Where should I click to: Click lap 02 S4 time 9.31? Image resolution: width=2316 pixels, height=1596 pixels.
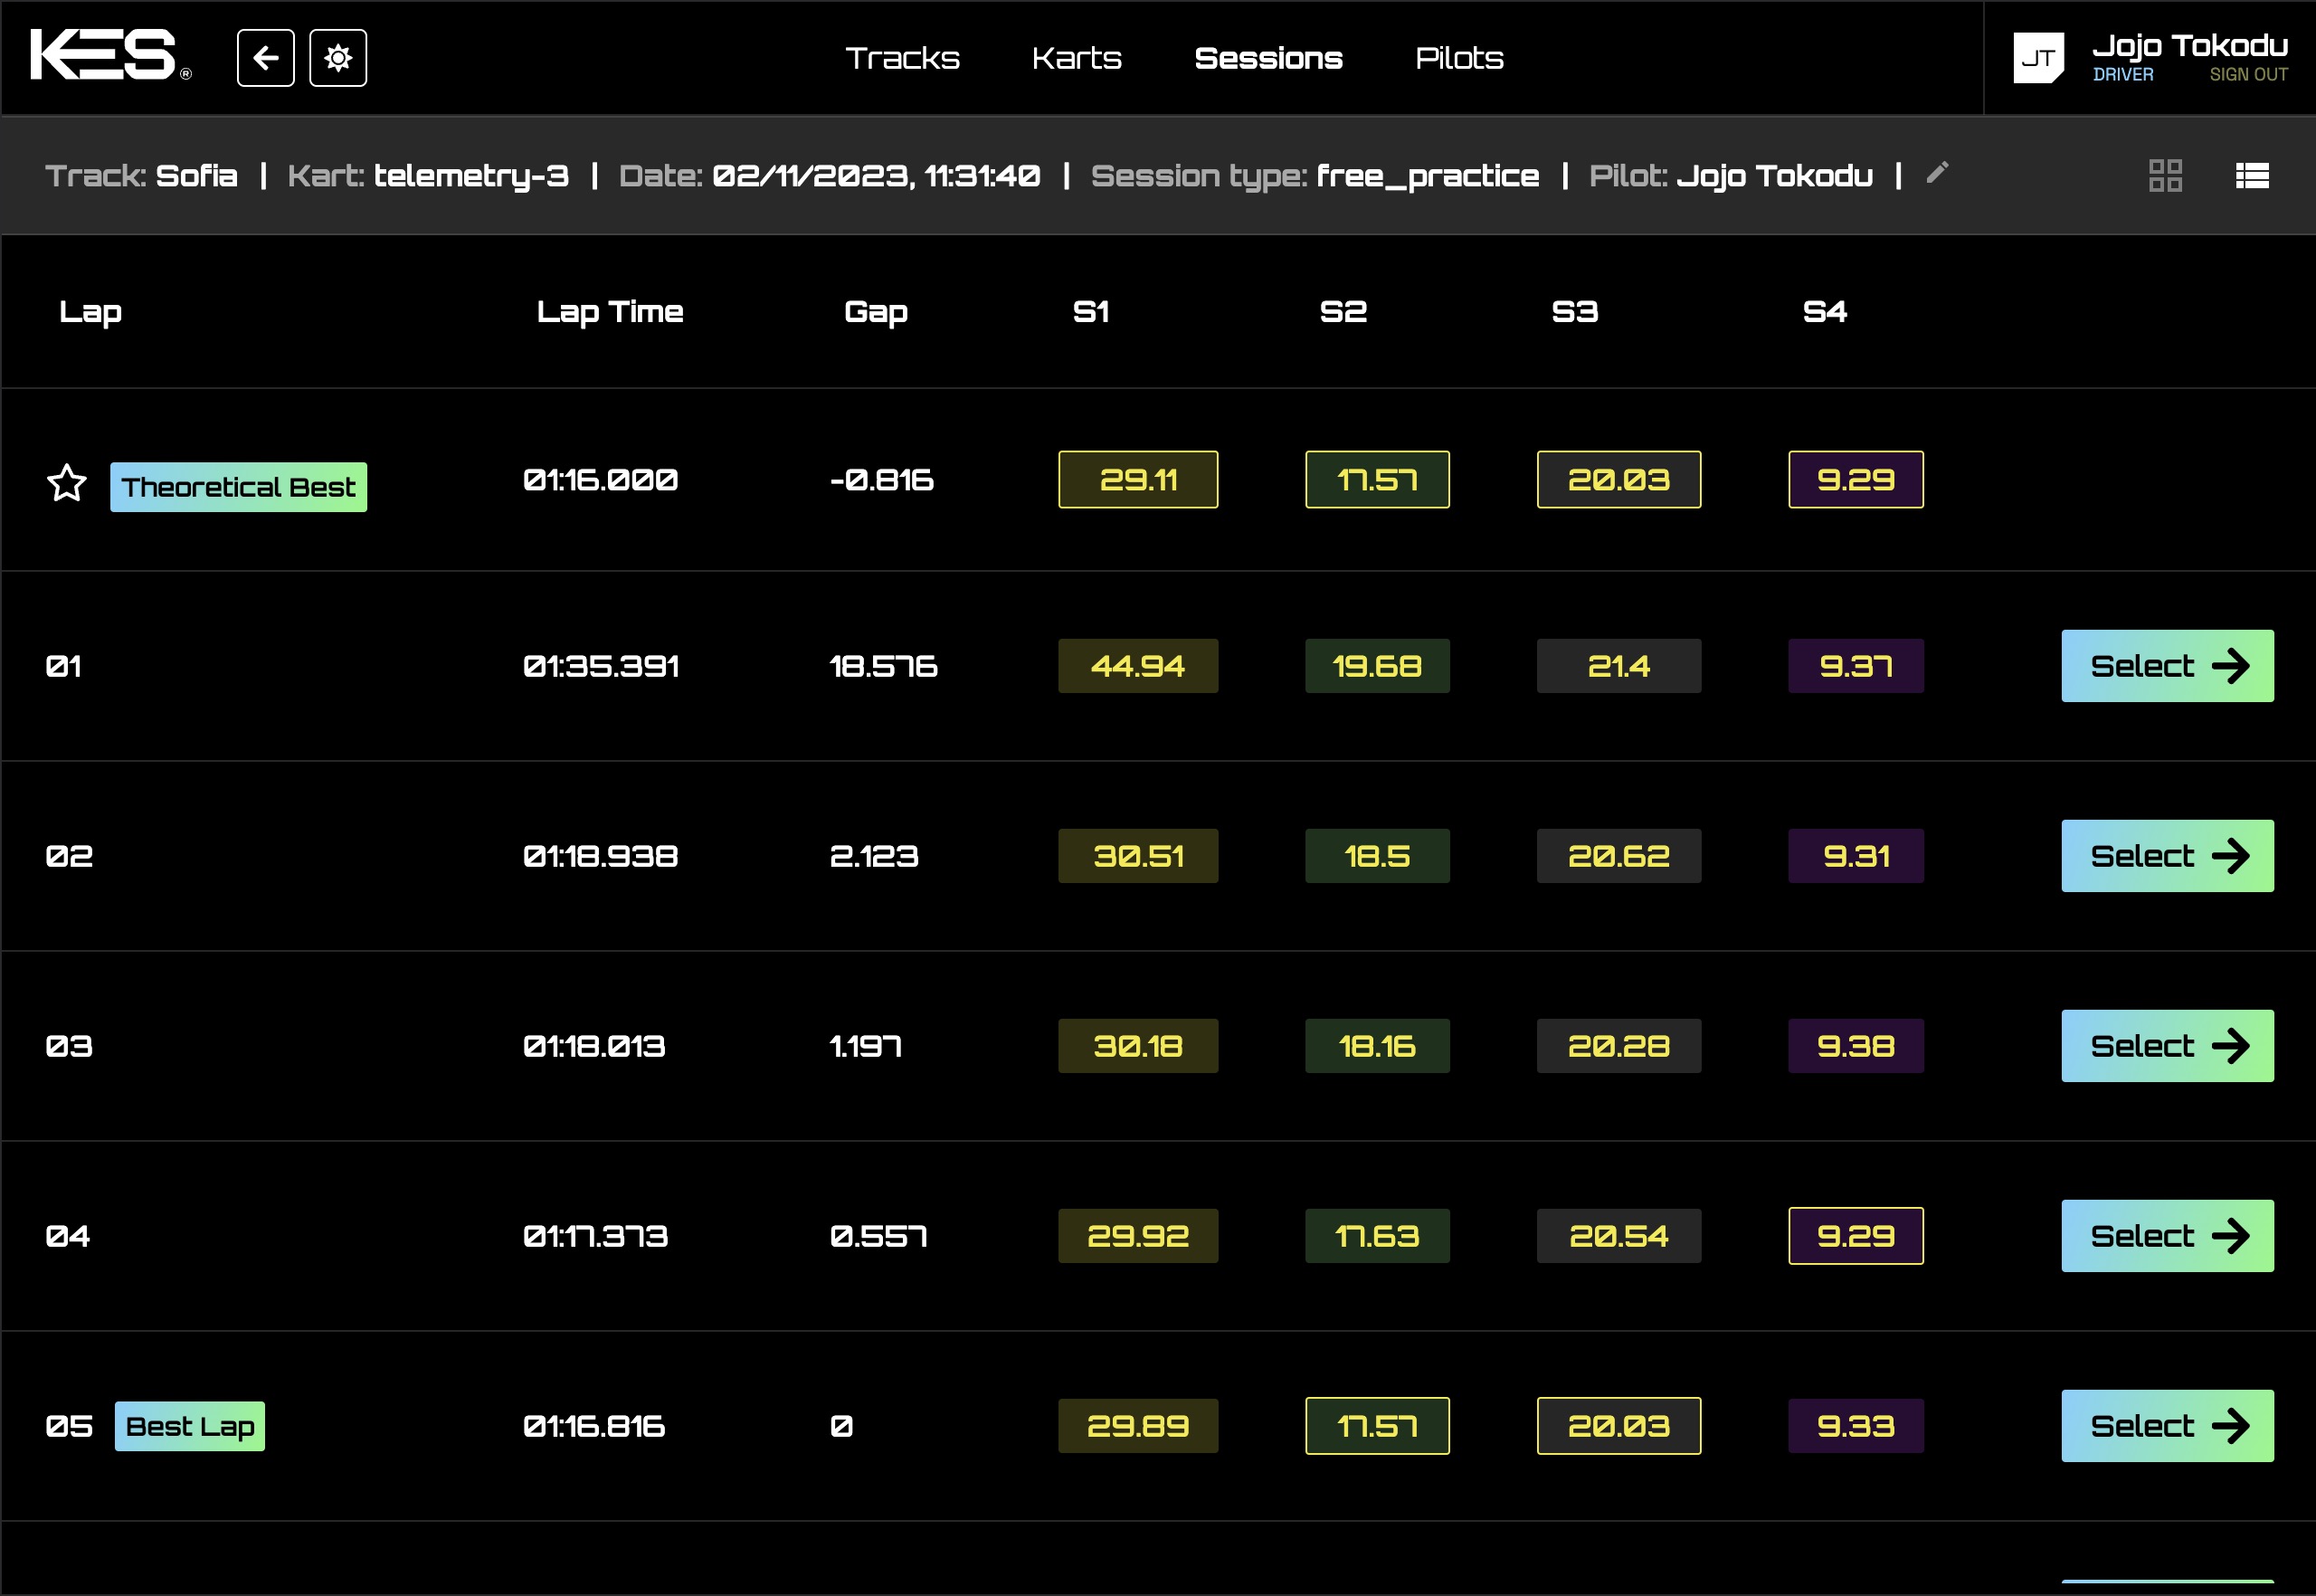(1856, 856)
